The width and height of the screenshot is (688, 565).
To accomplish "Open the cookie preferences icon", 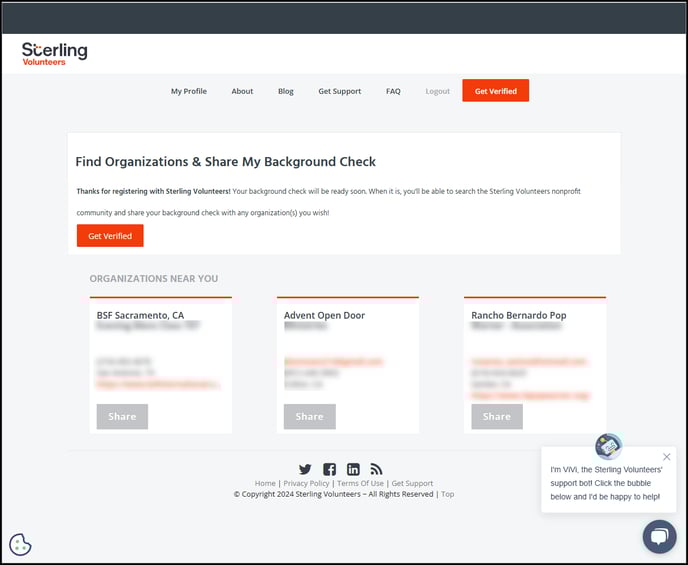I will [x=20, y=545].
